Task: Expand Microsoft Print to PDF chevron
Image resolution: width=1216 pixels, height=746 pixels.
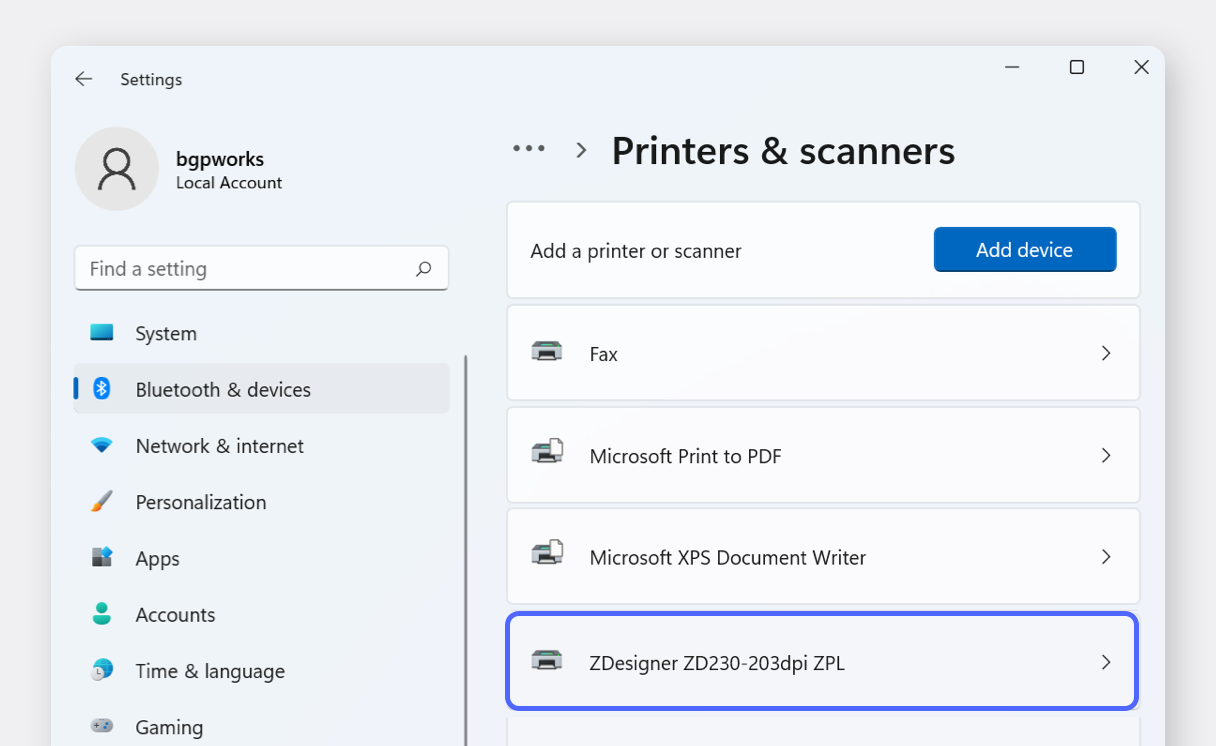Action: [1106, 455]
